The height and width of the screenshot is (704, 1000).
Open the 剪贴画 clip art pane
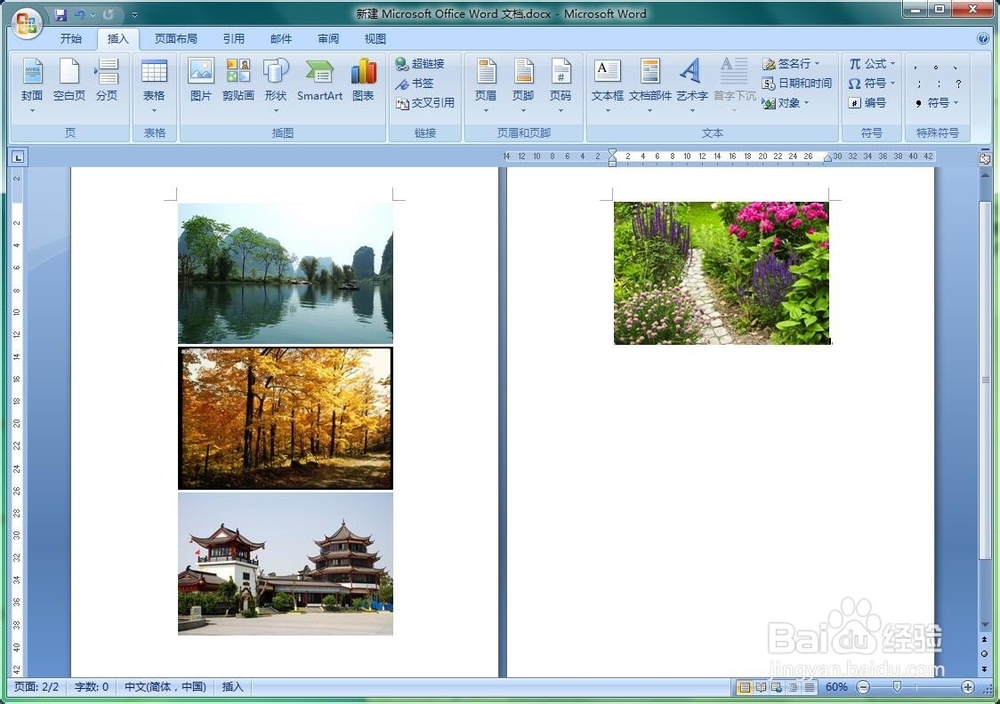click(x=238, y=80)
